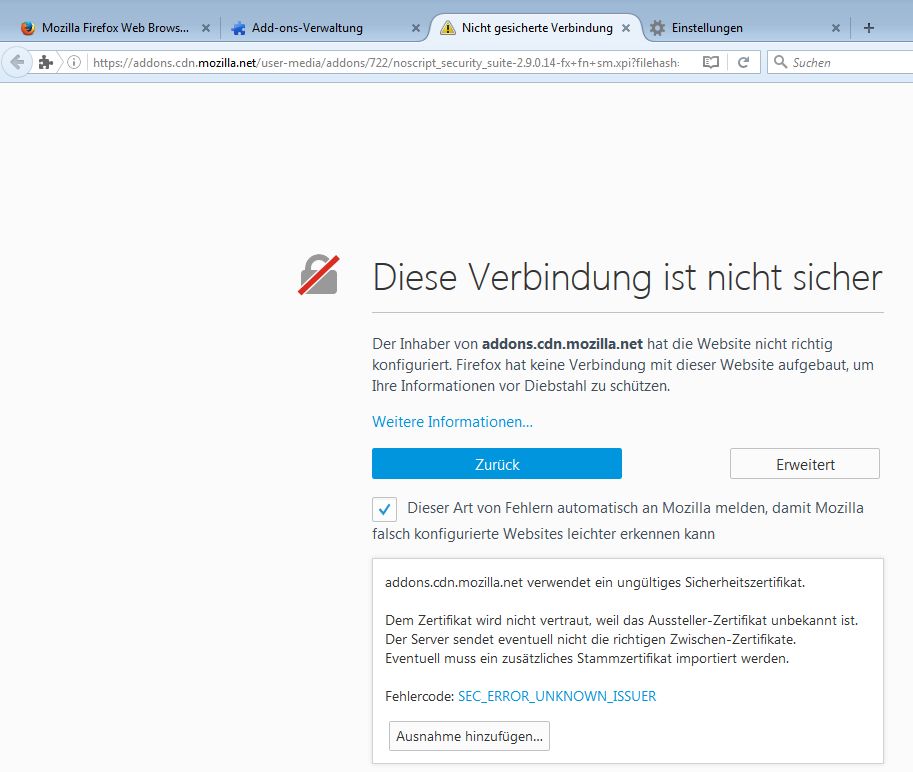The width and height of the screenshot is (913, 772).
Task: Close the Mozilla Firefox Web Browser tab
Action: (x=204, y=28)
